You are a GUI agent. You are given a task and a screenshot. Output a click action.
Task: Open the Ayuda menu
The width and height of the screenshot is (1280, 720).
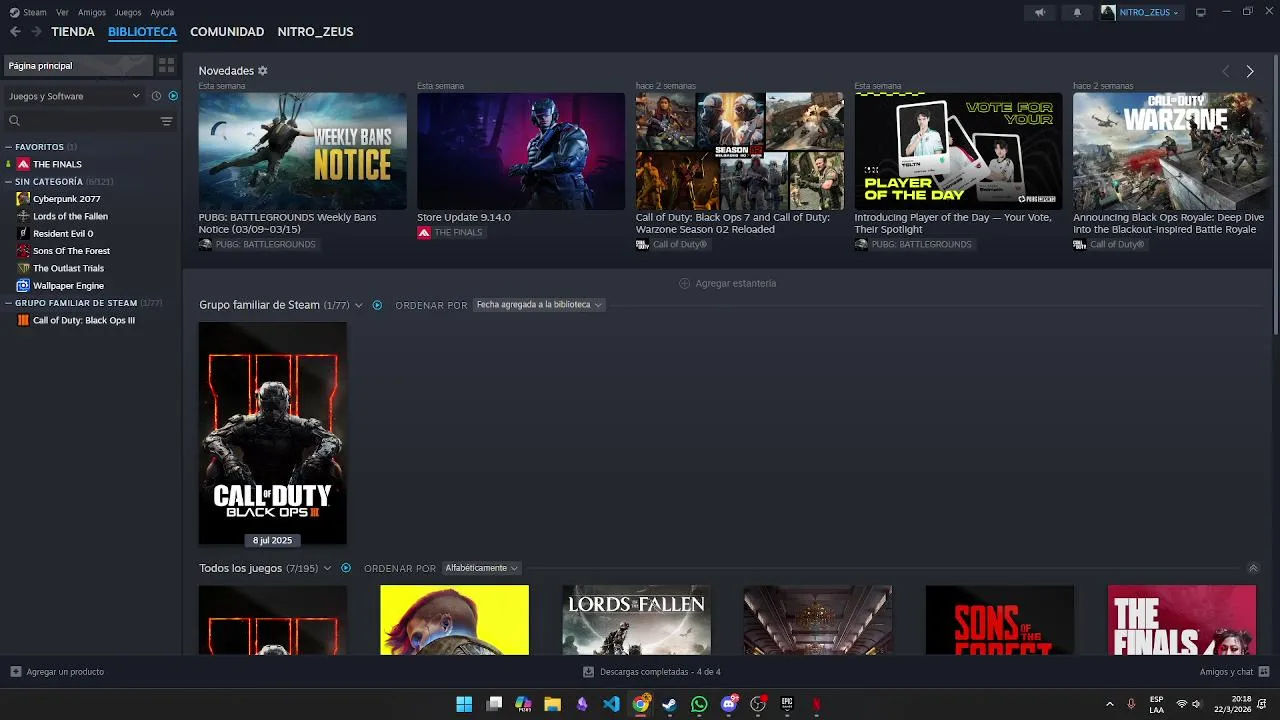click(x=162, y=12)
